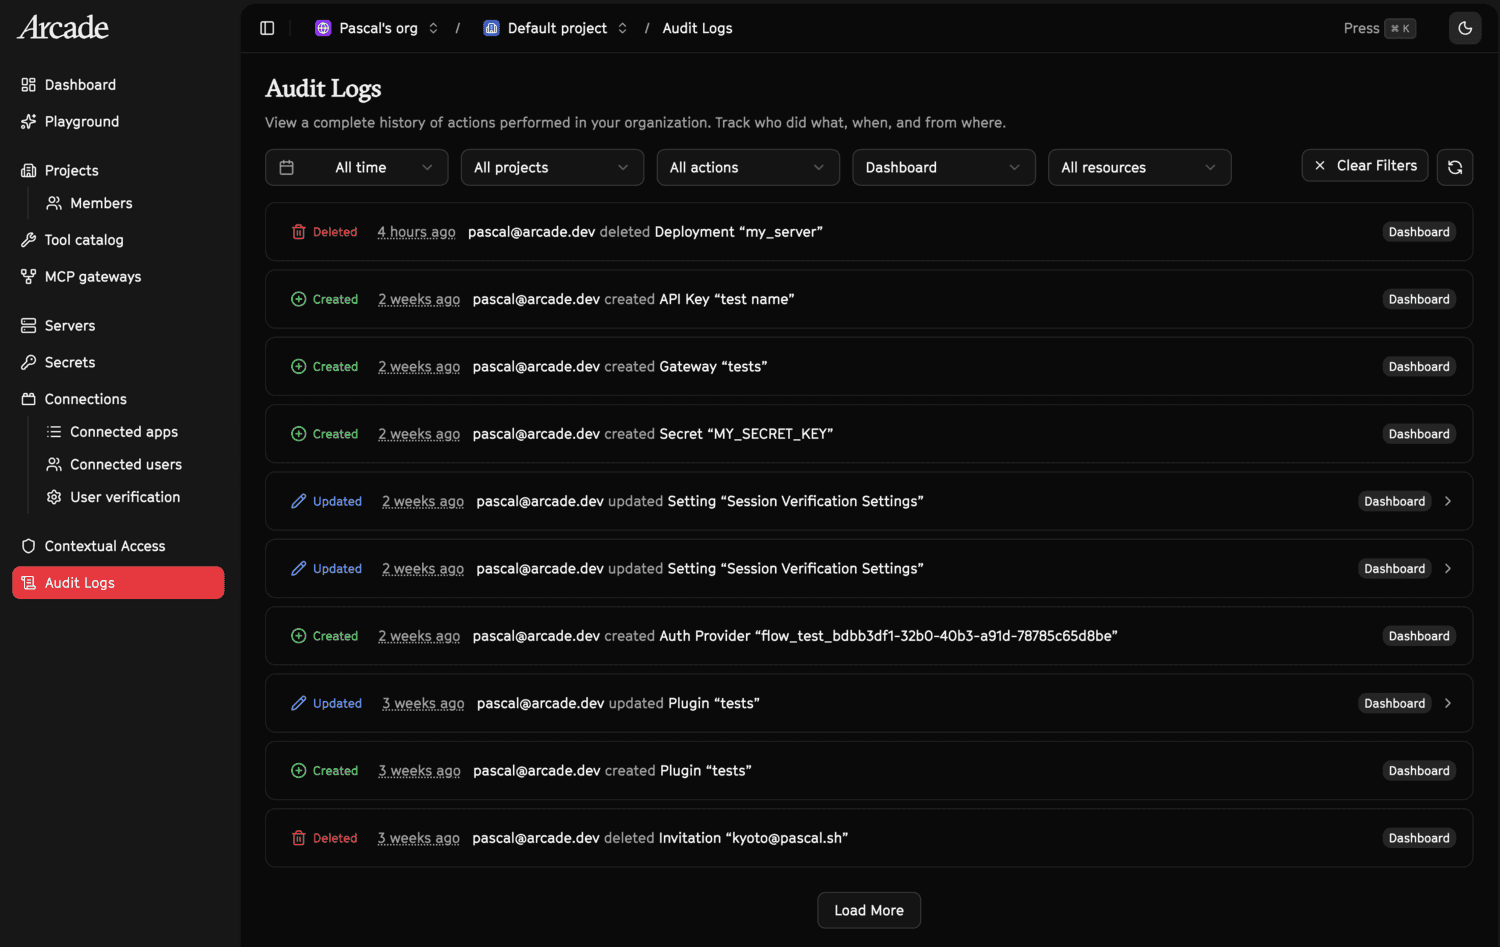Select the Tool catalog icon
The width and height of the screenshot is (1500, 947).
click(x=27, y=239)
